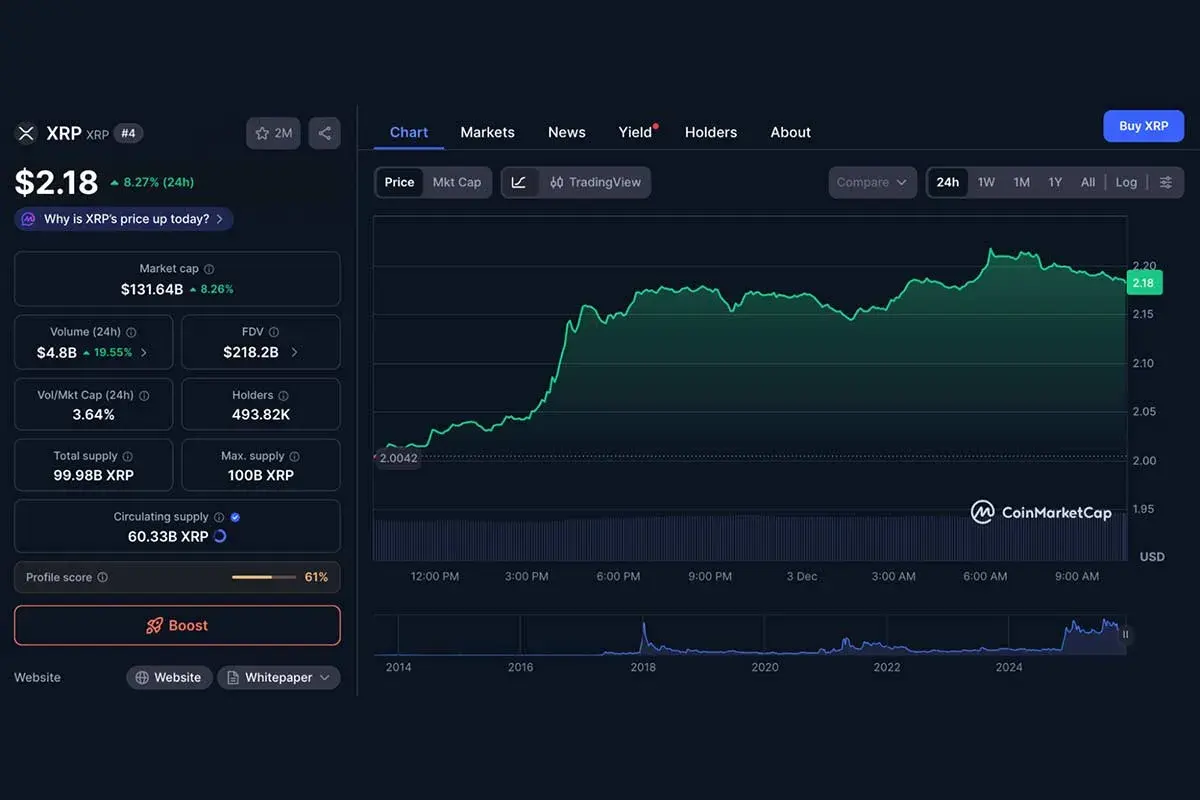Click the share icon beside the watchlist star
Screen dimensions: 1200x800
pos(324,132)
